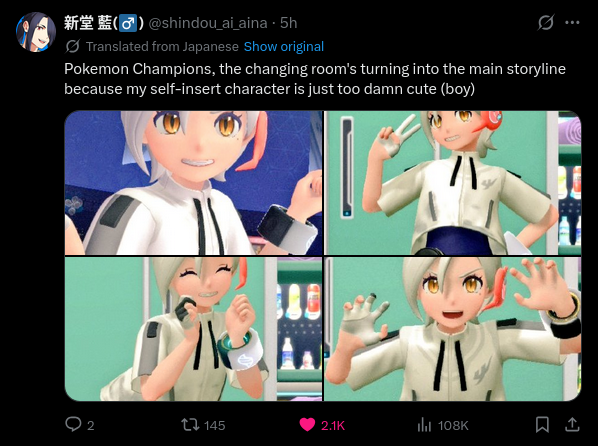This screenshot has width=598, height=446.
Task: Bookmark this post
Action: 542,424
